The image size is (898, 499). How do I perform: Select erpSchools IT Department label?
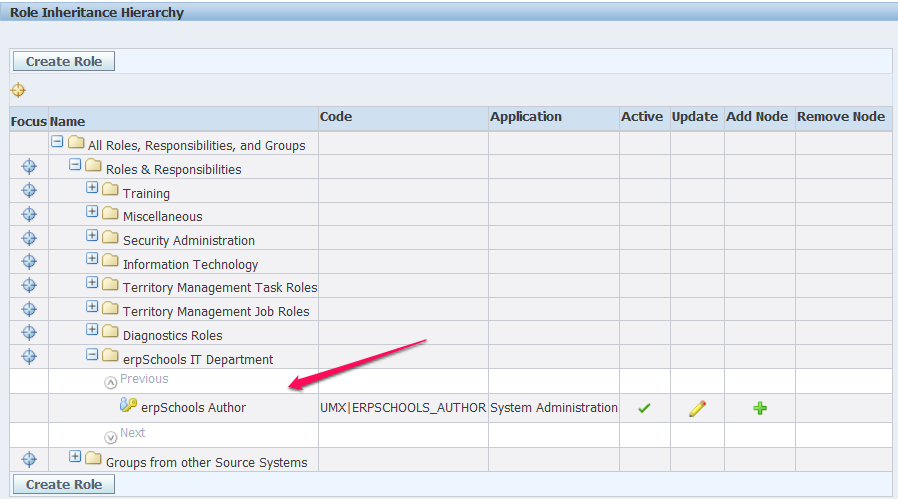tap(198, 359)
